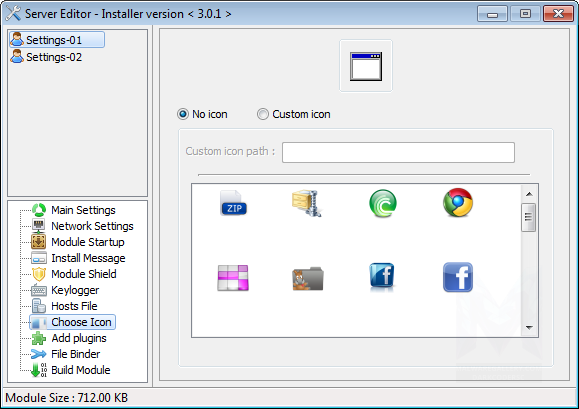Enable the No icon radio option
The height and width of the screenshot is (409, 579).
point(183,114)
